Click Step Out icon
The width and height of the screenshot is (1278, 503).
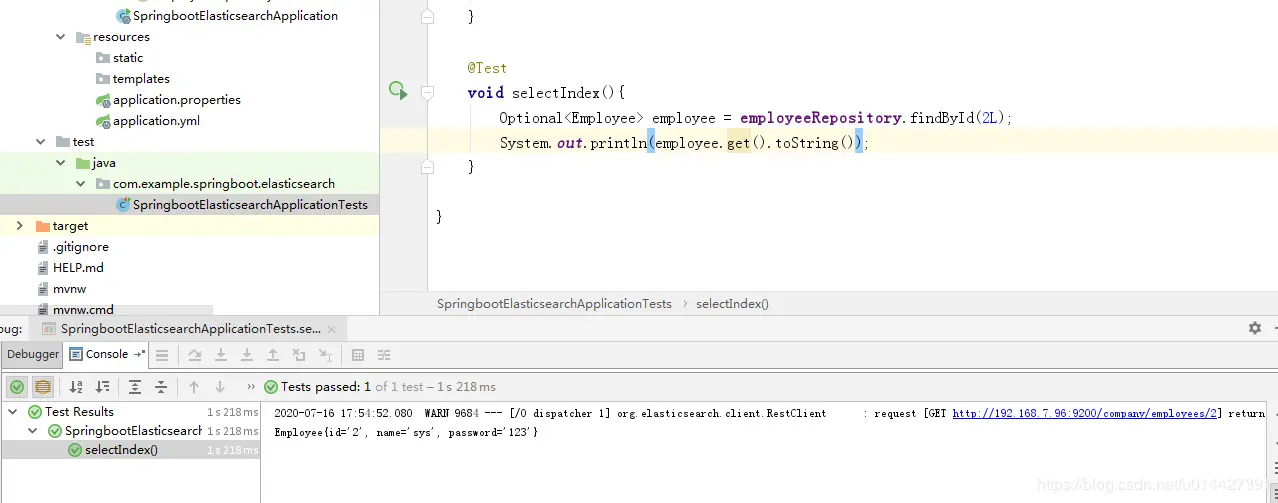tap(273, 355)
